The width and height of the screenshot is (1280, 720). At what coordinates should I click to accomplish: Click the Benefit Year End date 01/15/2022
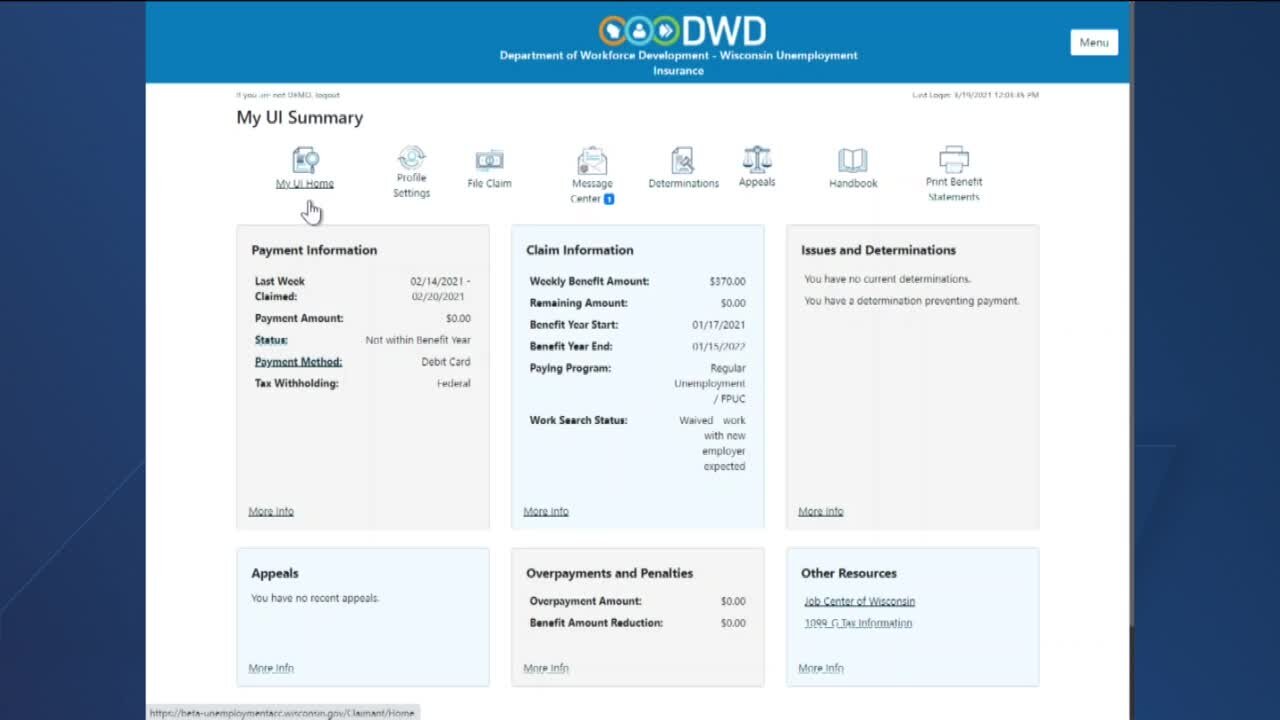[719, 347]
